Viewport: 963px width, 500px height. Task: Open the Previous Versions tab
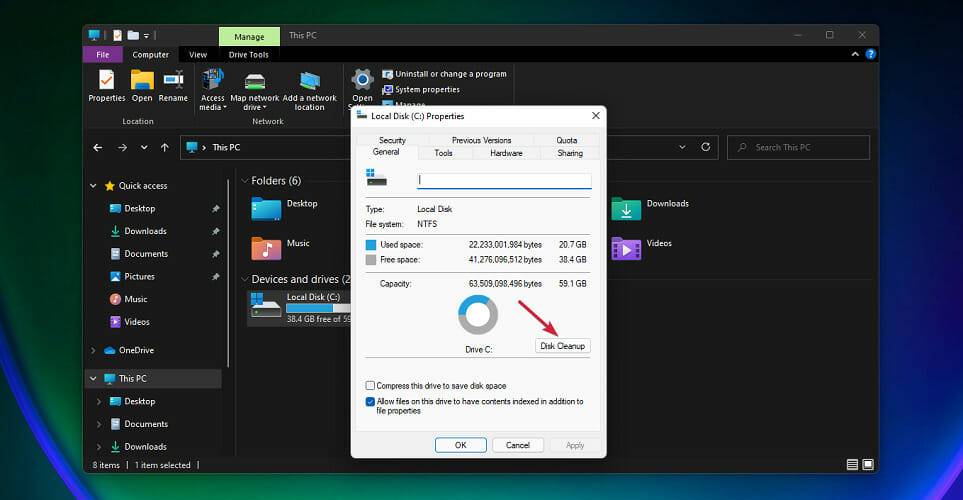point(481,140)
